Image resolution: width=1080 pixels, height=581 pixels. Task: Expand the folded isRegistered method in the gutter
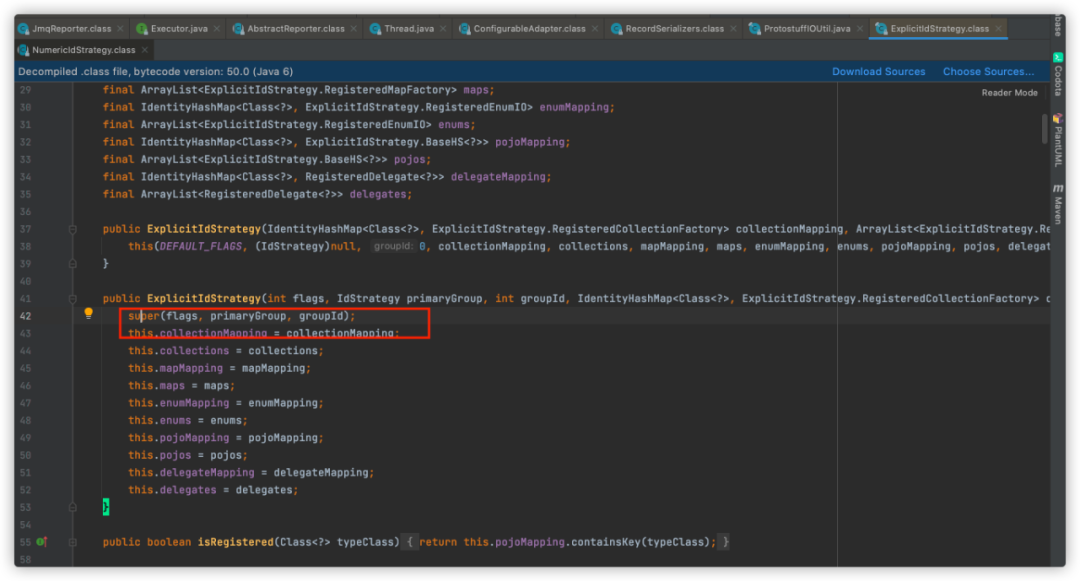coord(72,542)
